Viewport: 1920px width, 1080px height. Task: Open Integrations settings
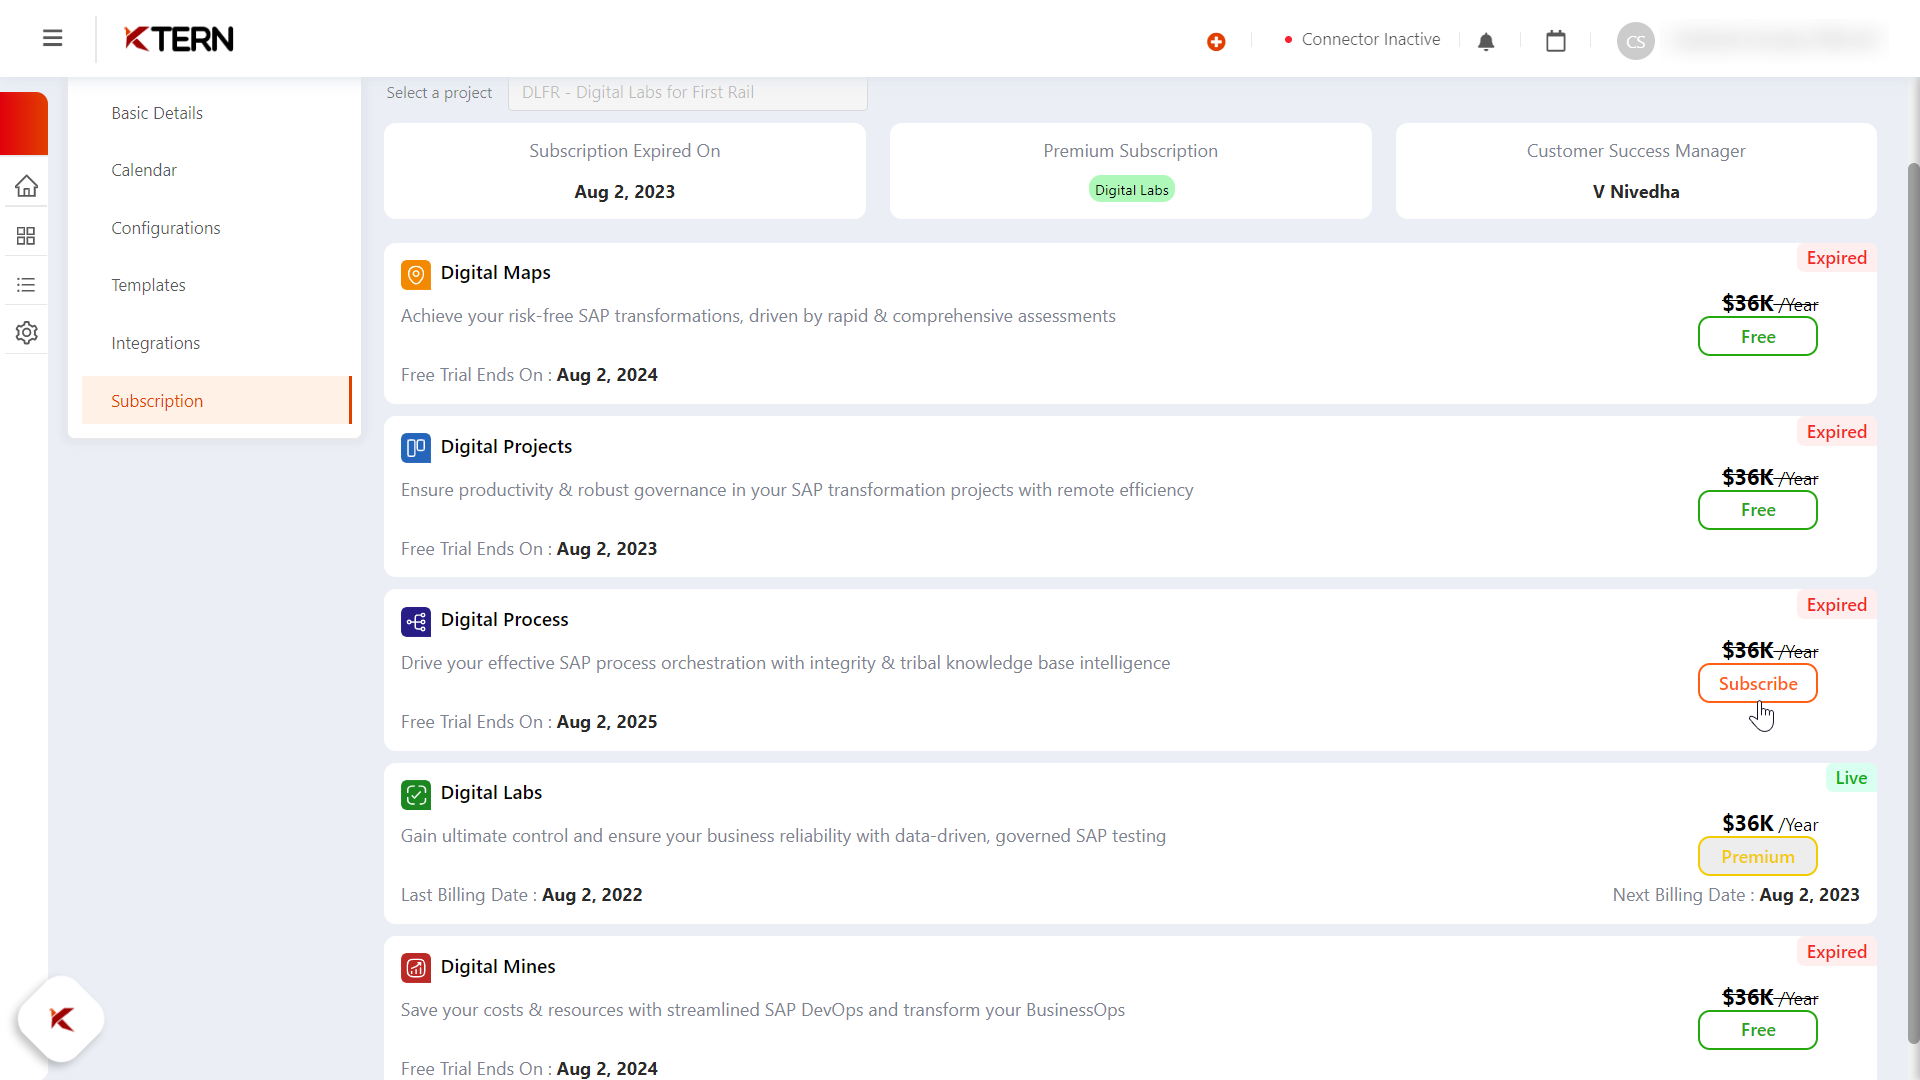click(155, 343)
